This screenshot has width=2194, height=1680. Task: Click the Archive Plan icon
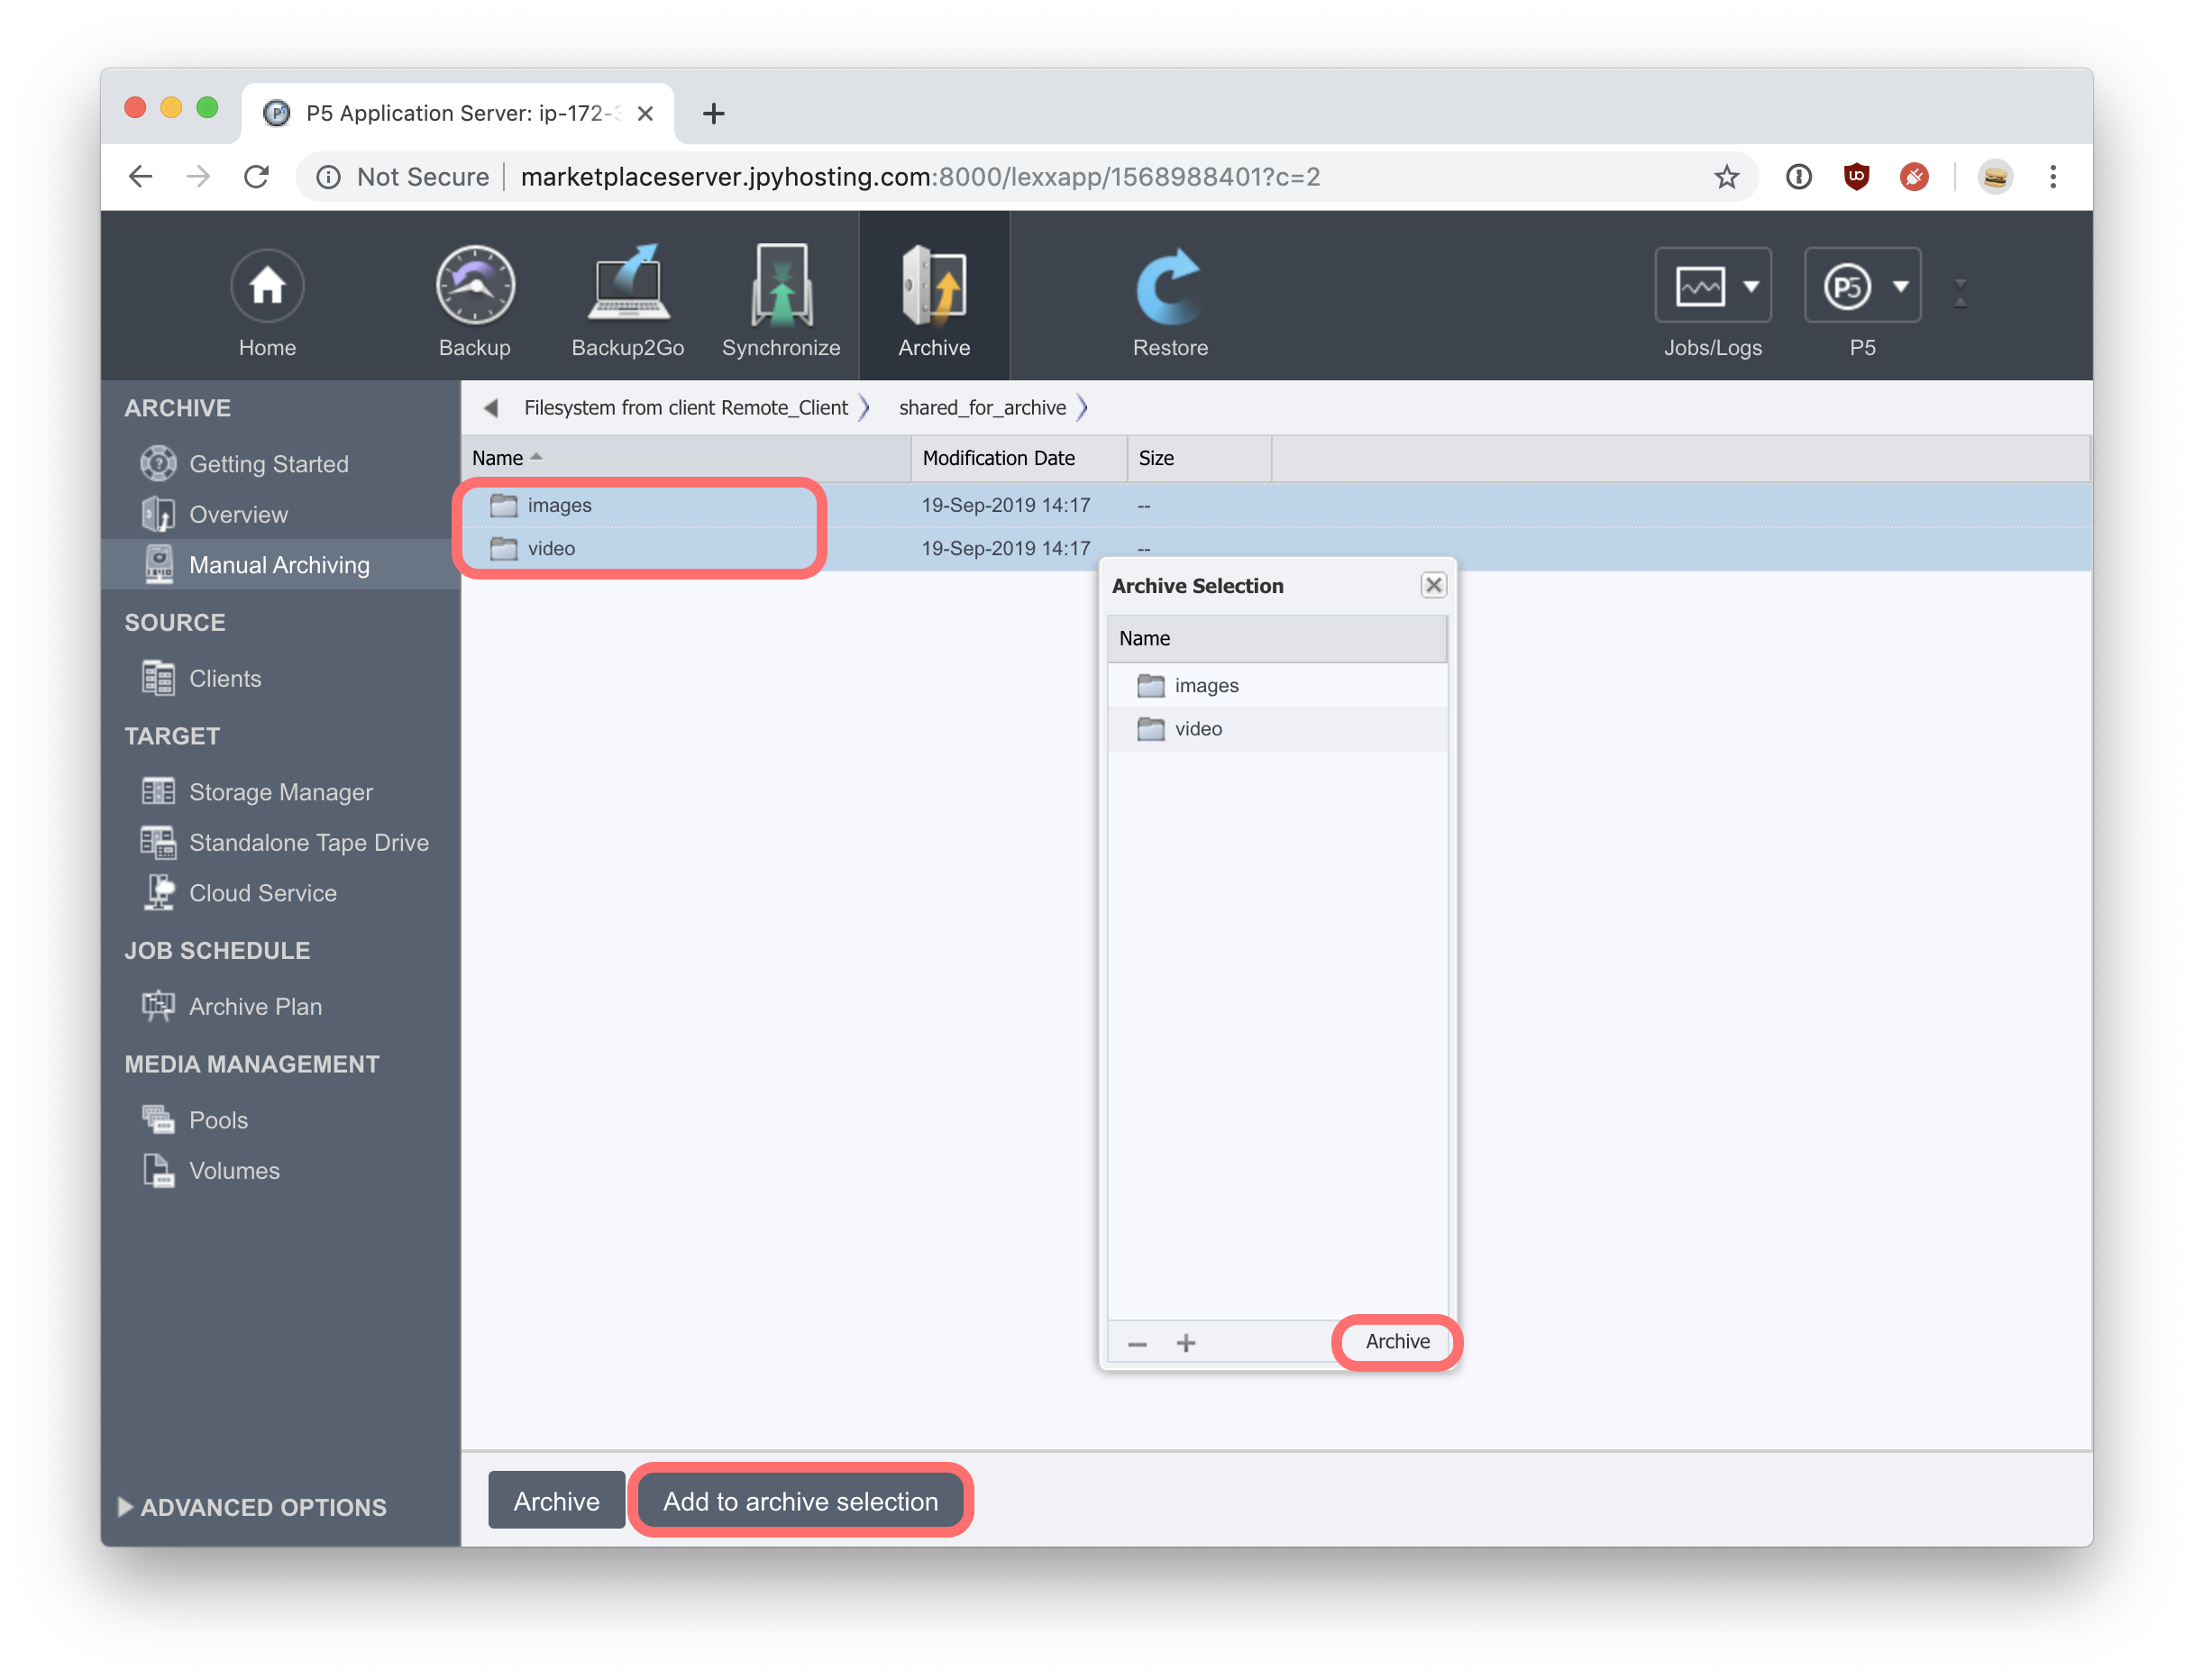pyautogui.click(x=158, y=1005)
